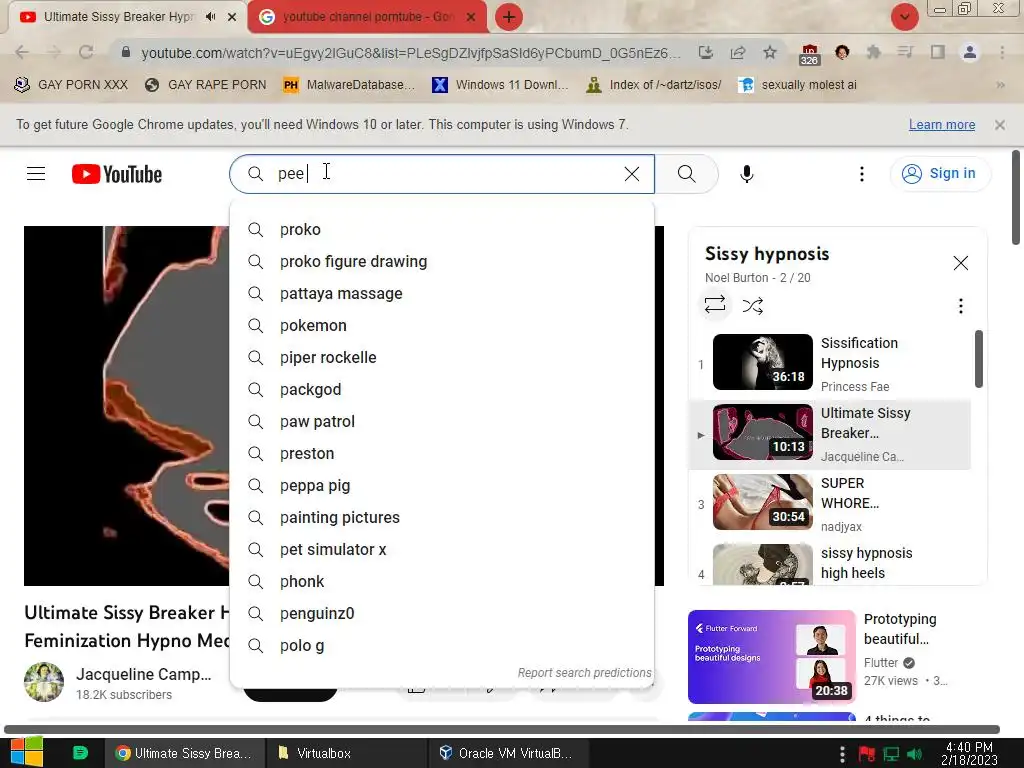Open the Chrome profile avatar icon
The image size is (1024, 768).
[x=970, y=52]
